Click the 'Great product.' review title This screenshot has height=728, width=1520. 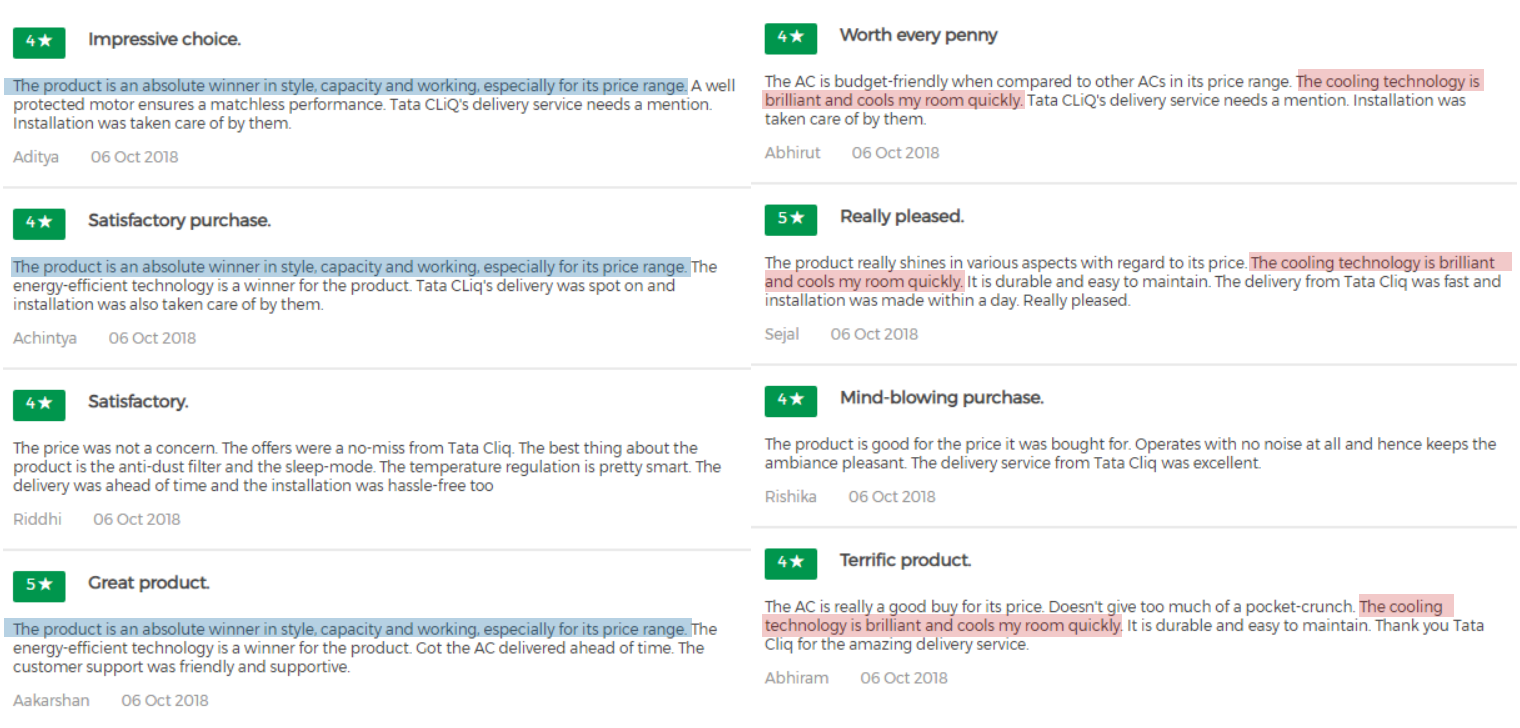point(149,583)
